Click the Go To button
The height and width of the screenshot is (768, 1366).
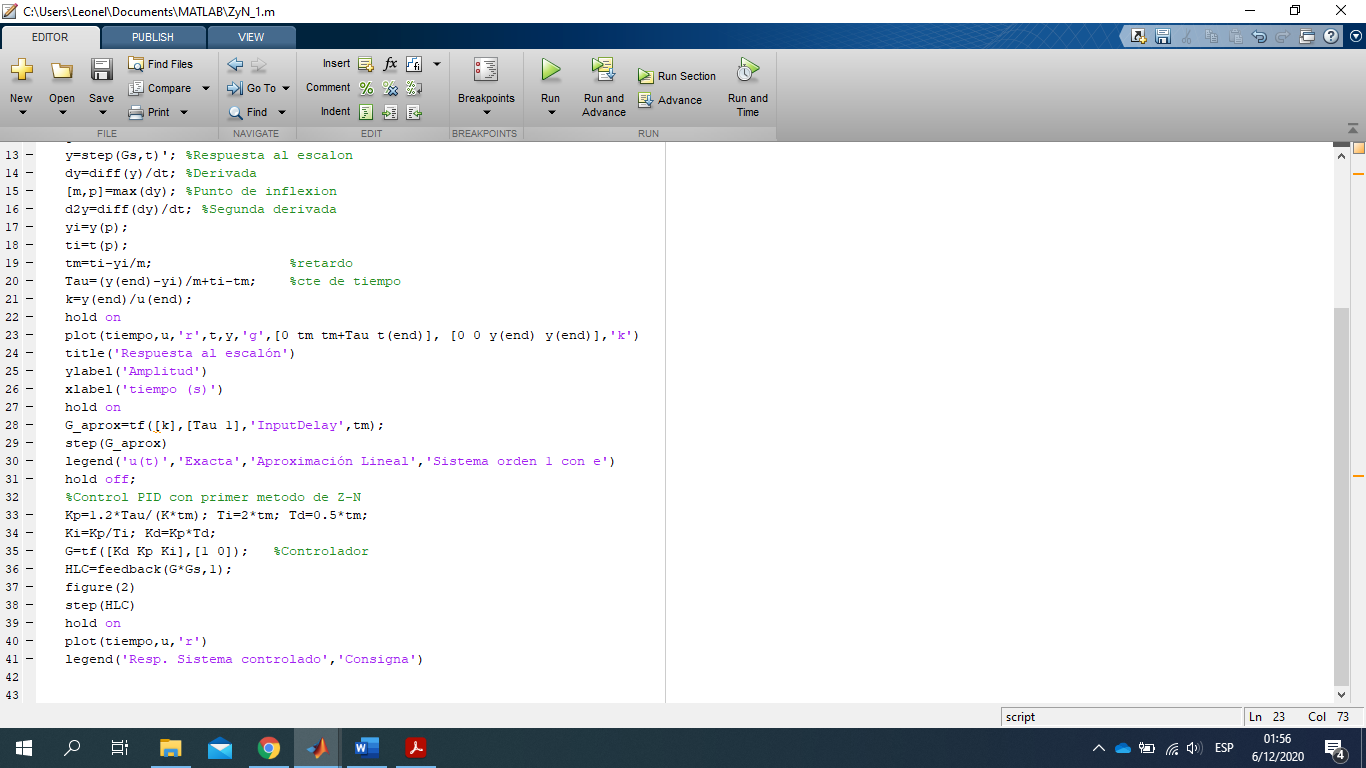pyautogui.click(x=252, y=88)
